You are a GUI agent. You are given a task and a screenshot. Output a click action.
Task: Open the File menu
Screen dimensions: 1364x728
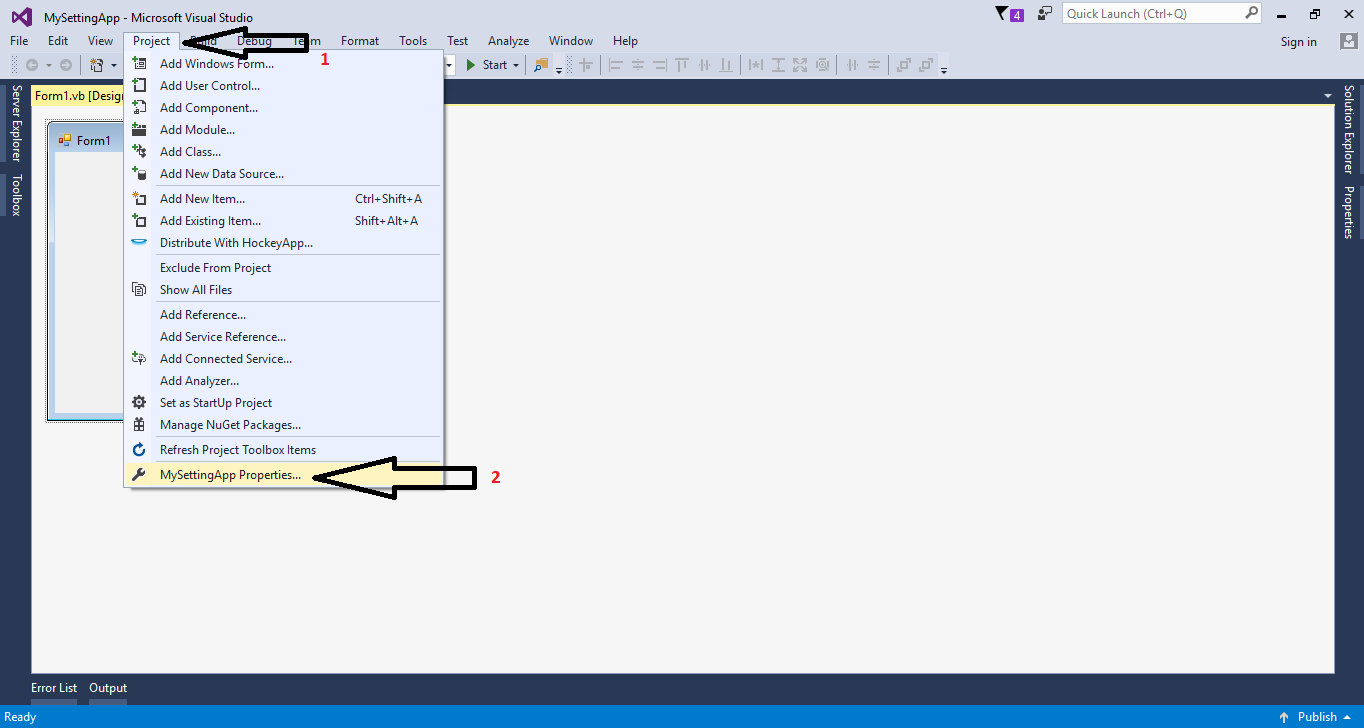(x=19, y=41)
